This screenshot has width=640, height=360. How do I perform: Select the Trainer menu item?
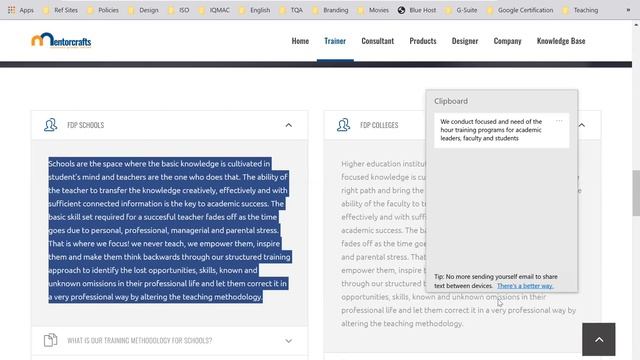tap(335, 41)
